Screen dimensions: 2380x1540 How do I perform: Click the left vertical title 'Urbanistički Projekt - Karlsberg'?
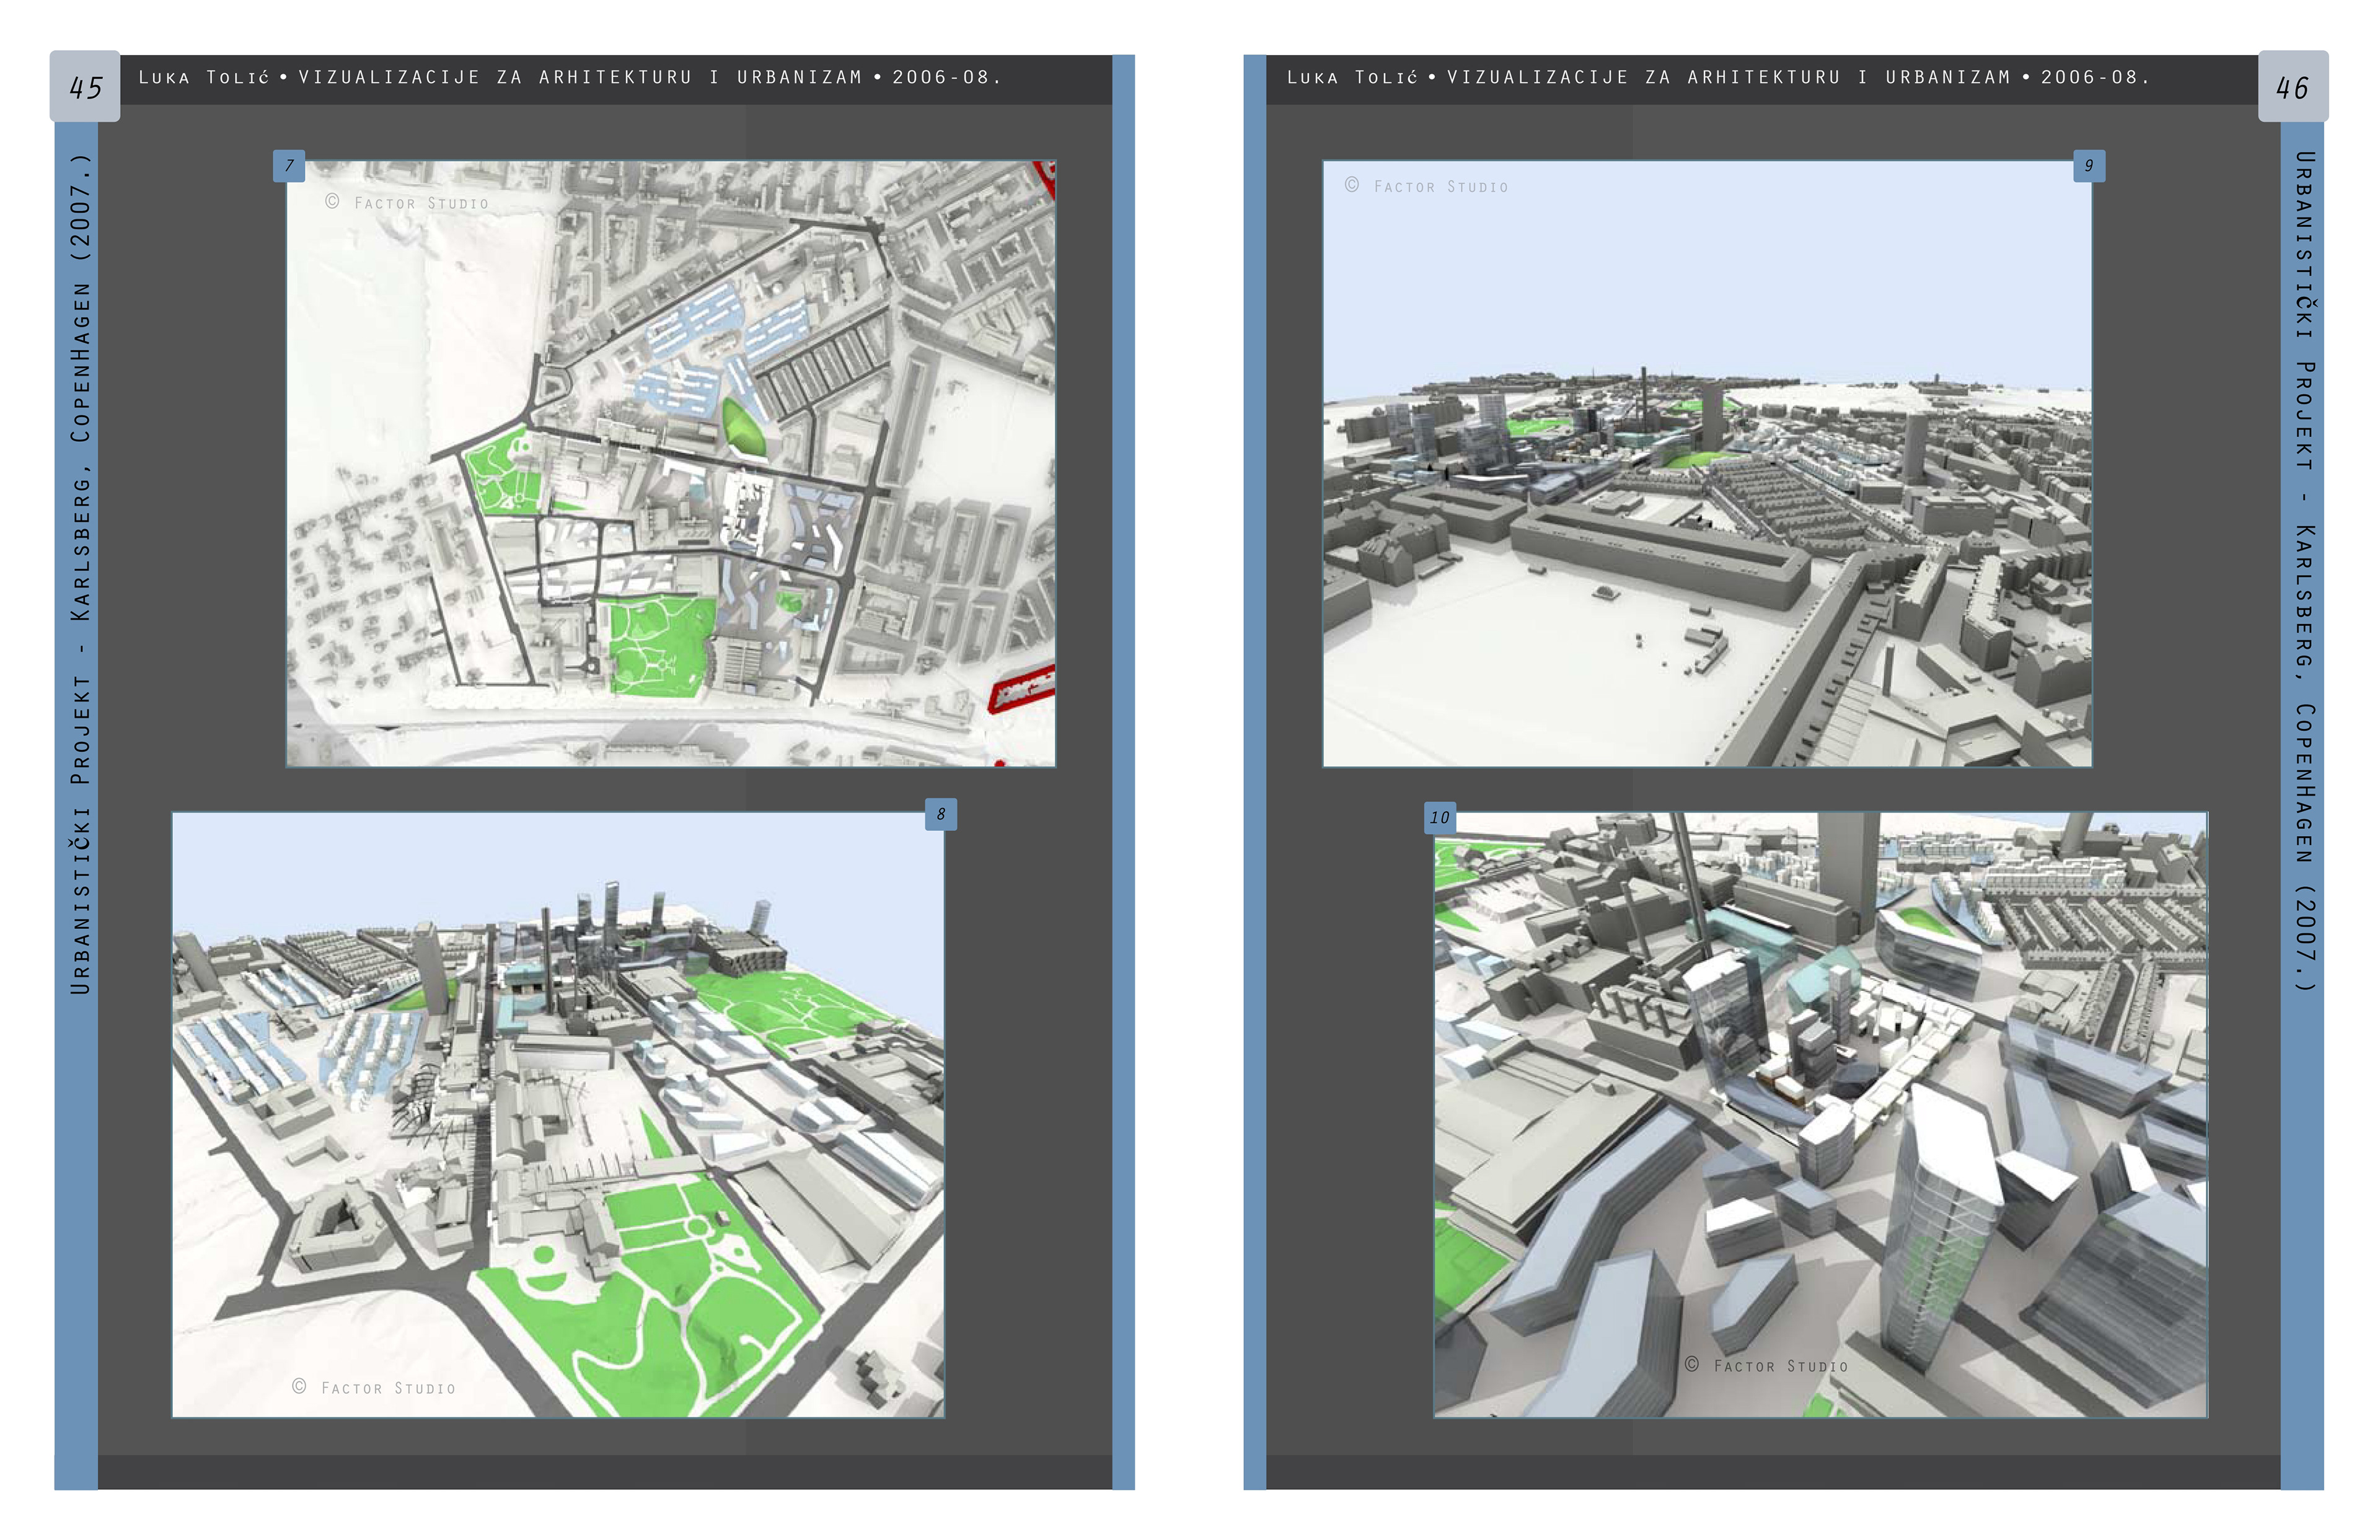click(x=81, y=574)
